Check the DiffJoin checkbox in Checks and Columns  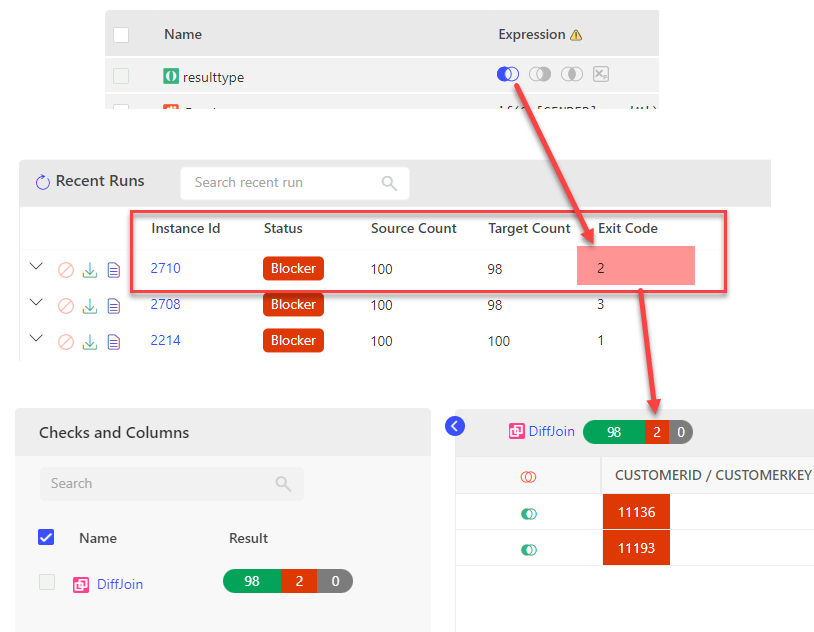(x=47, y=582)
